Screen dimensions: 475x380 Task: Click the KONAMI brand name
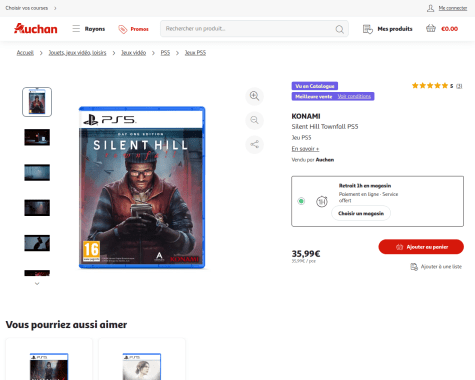click(306, 116)
